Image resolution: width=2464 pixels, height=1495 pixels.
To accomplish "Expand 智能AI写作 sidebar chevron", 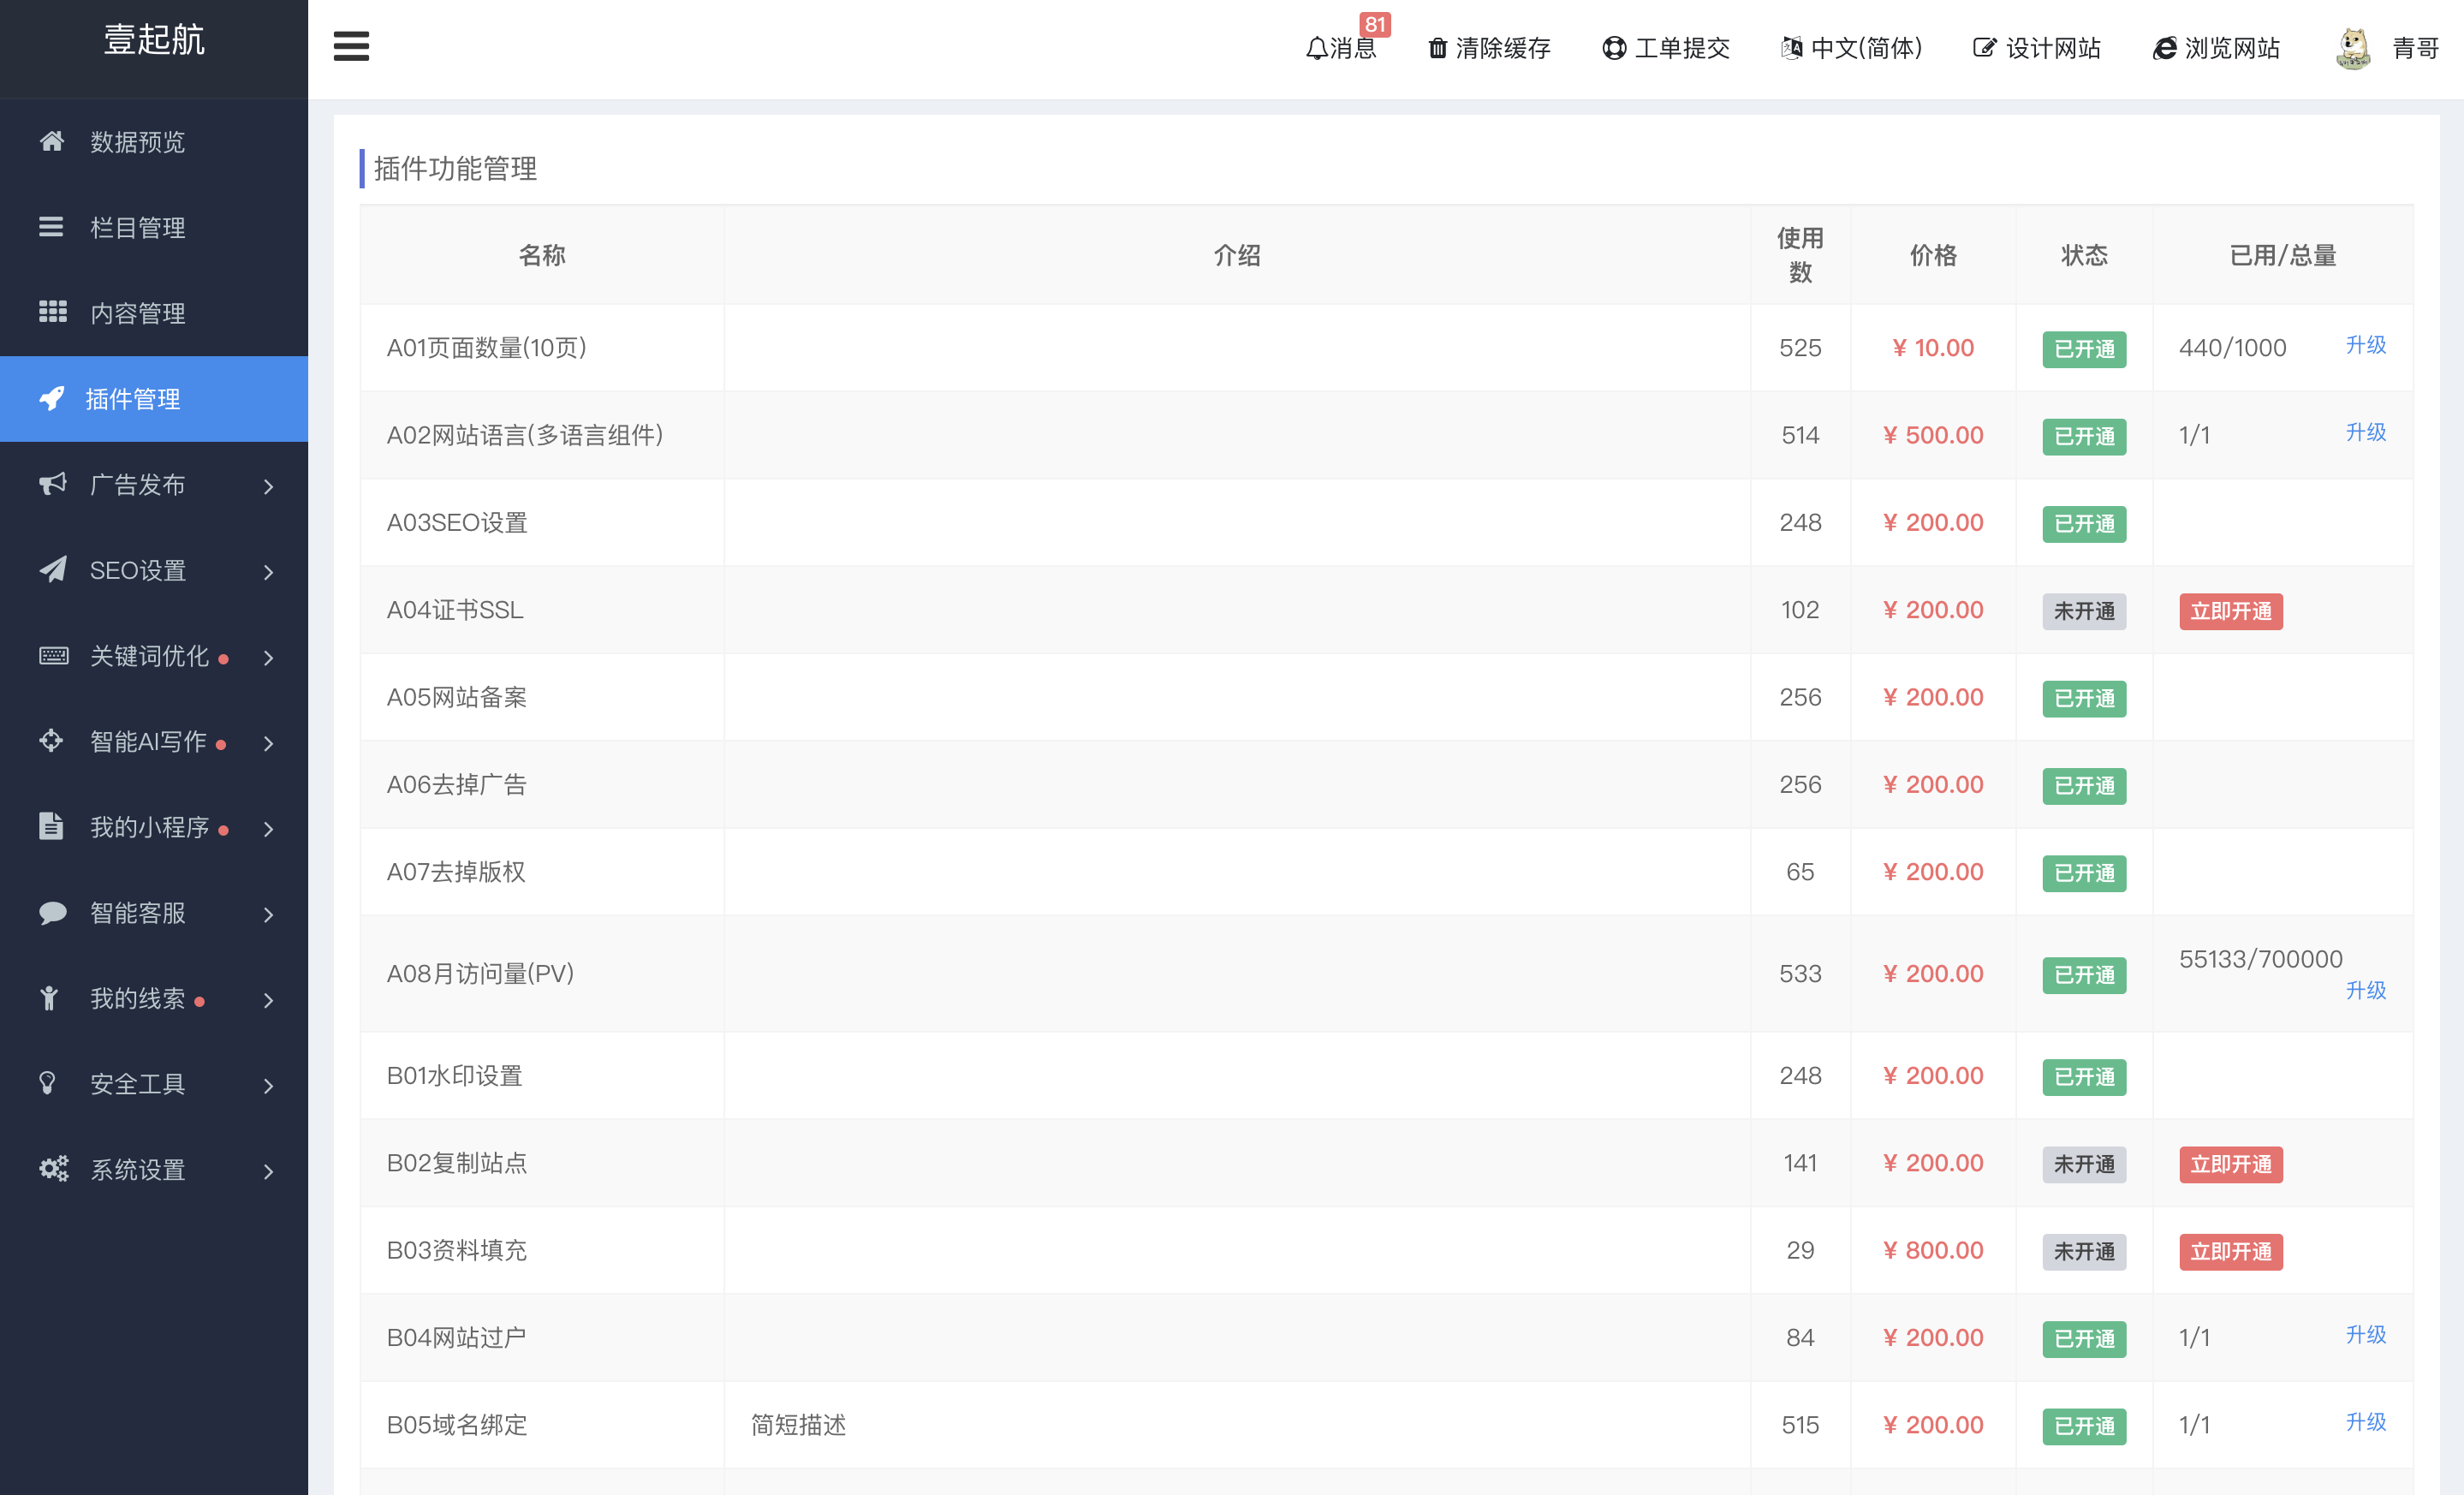I will [268, 743].
